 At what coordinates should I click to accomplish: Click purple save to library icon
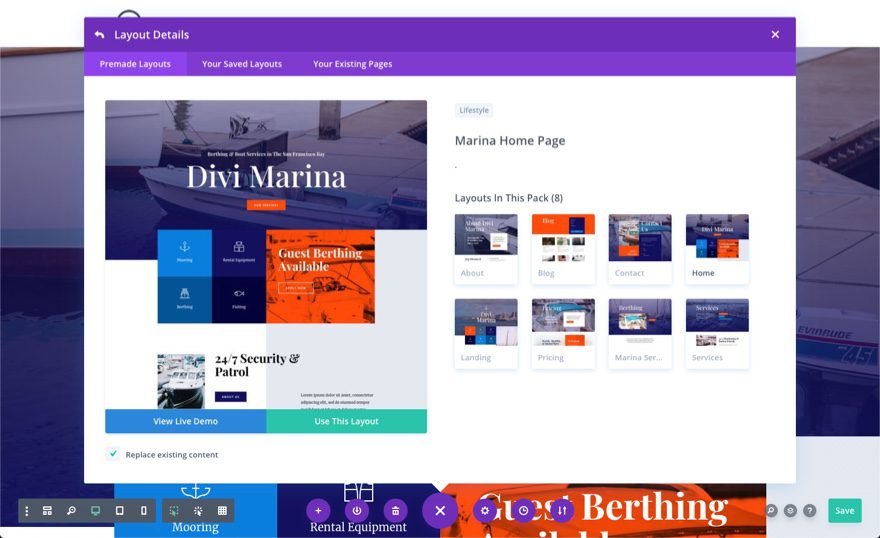[x=357, y=511]
